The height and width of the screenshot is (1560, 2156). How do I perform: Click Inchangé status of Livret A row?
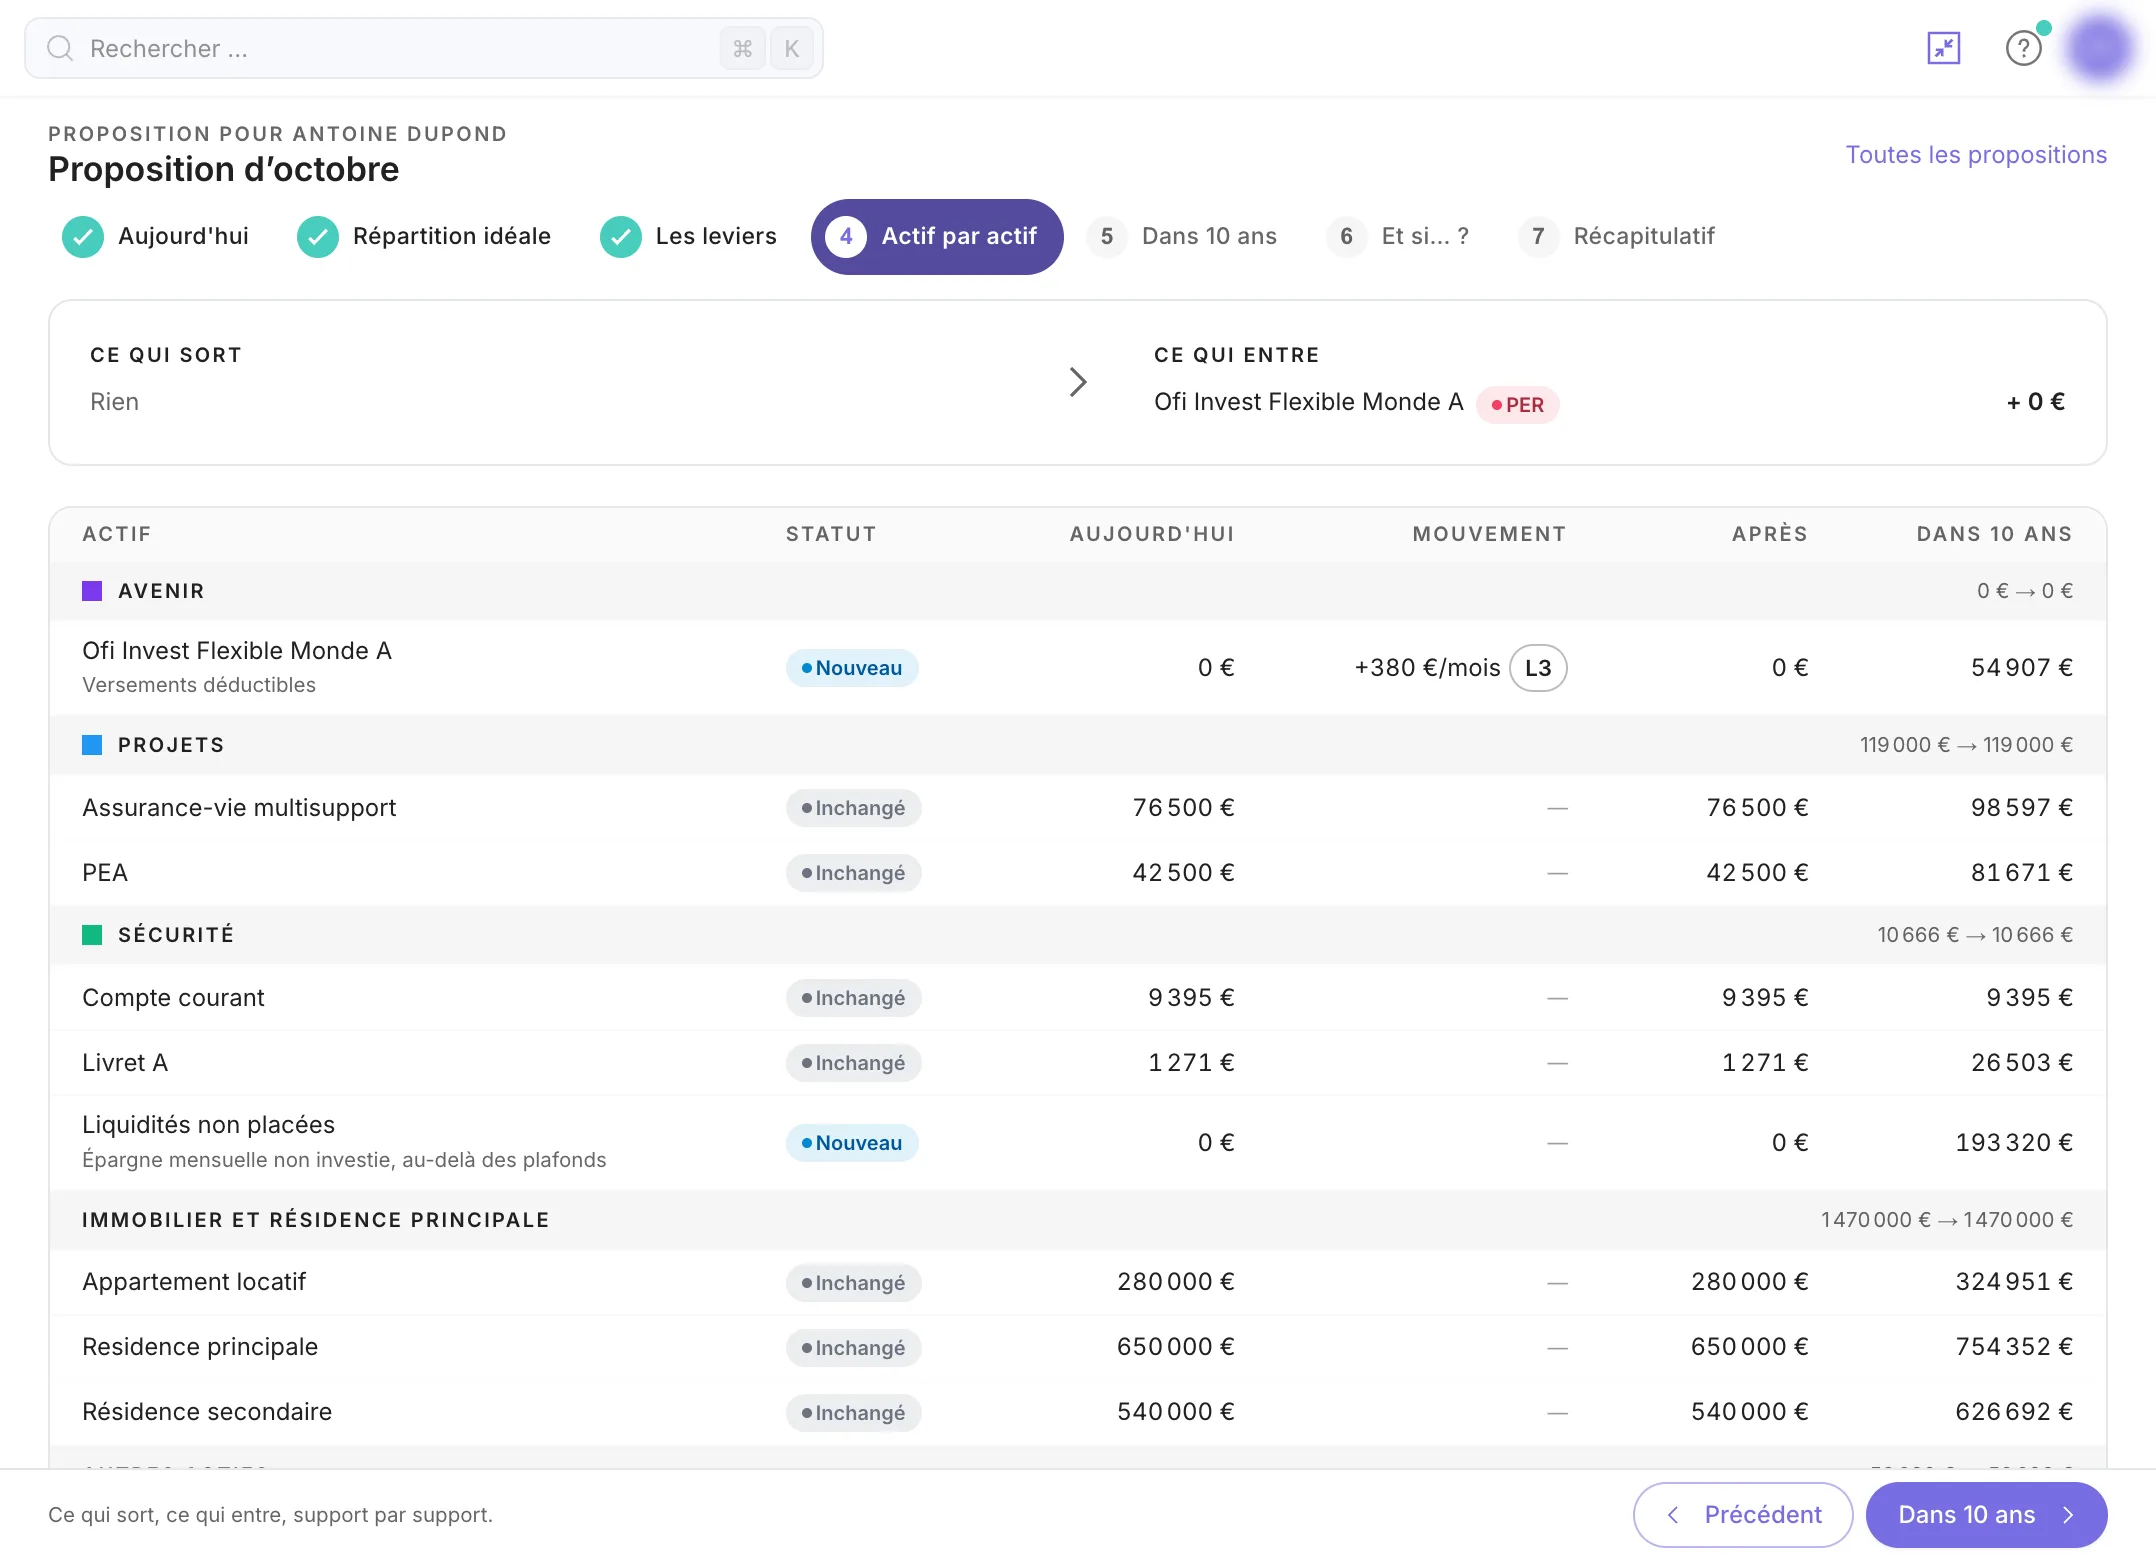853,1063
